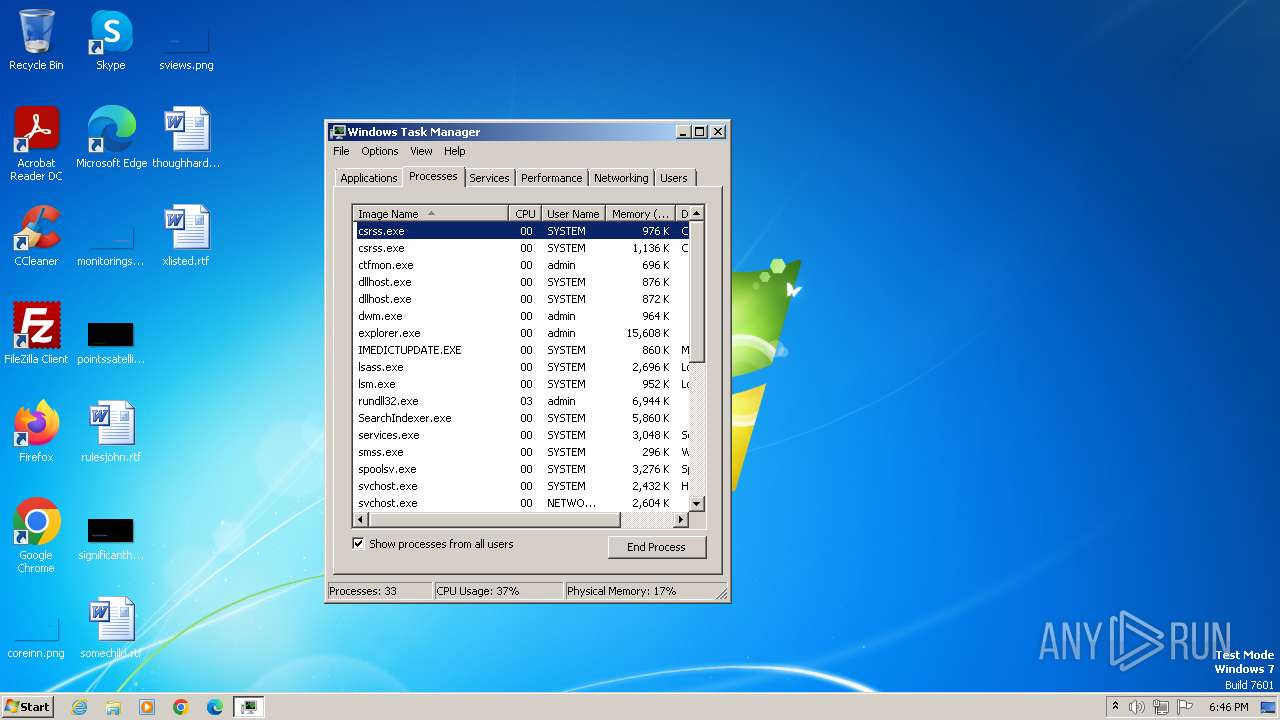Image resolution: width=1280 pixels, height=720 pixels.
Task: Click vertical scrollbar down arrow
Action: click(697, 504)
